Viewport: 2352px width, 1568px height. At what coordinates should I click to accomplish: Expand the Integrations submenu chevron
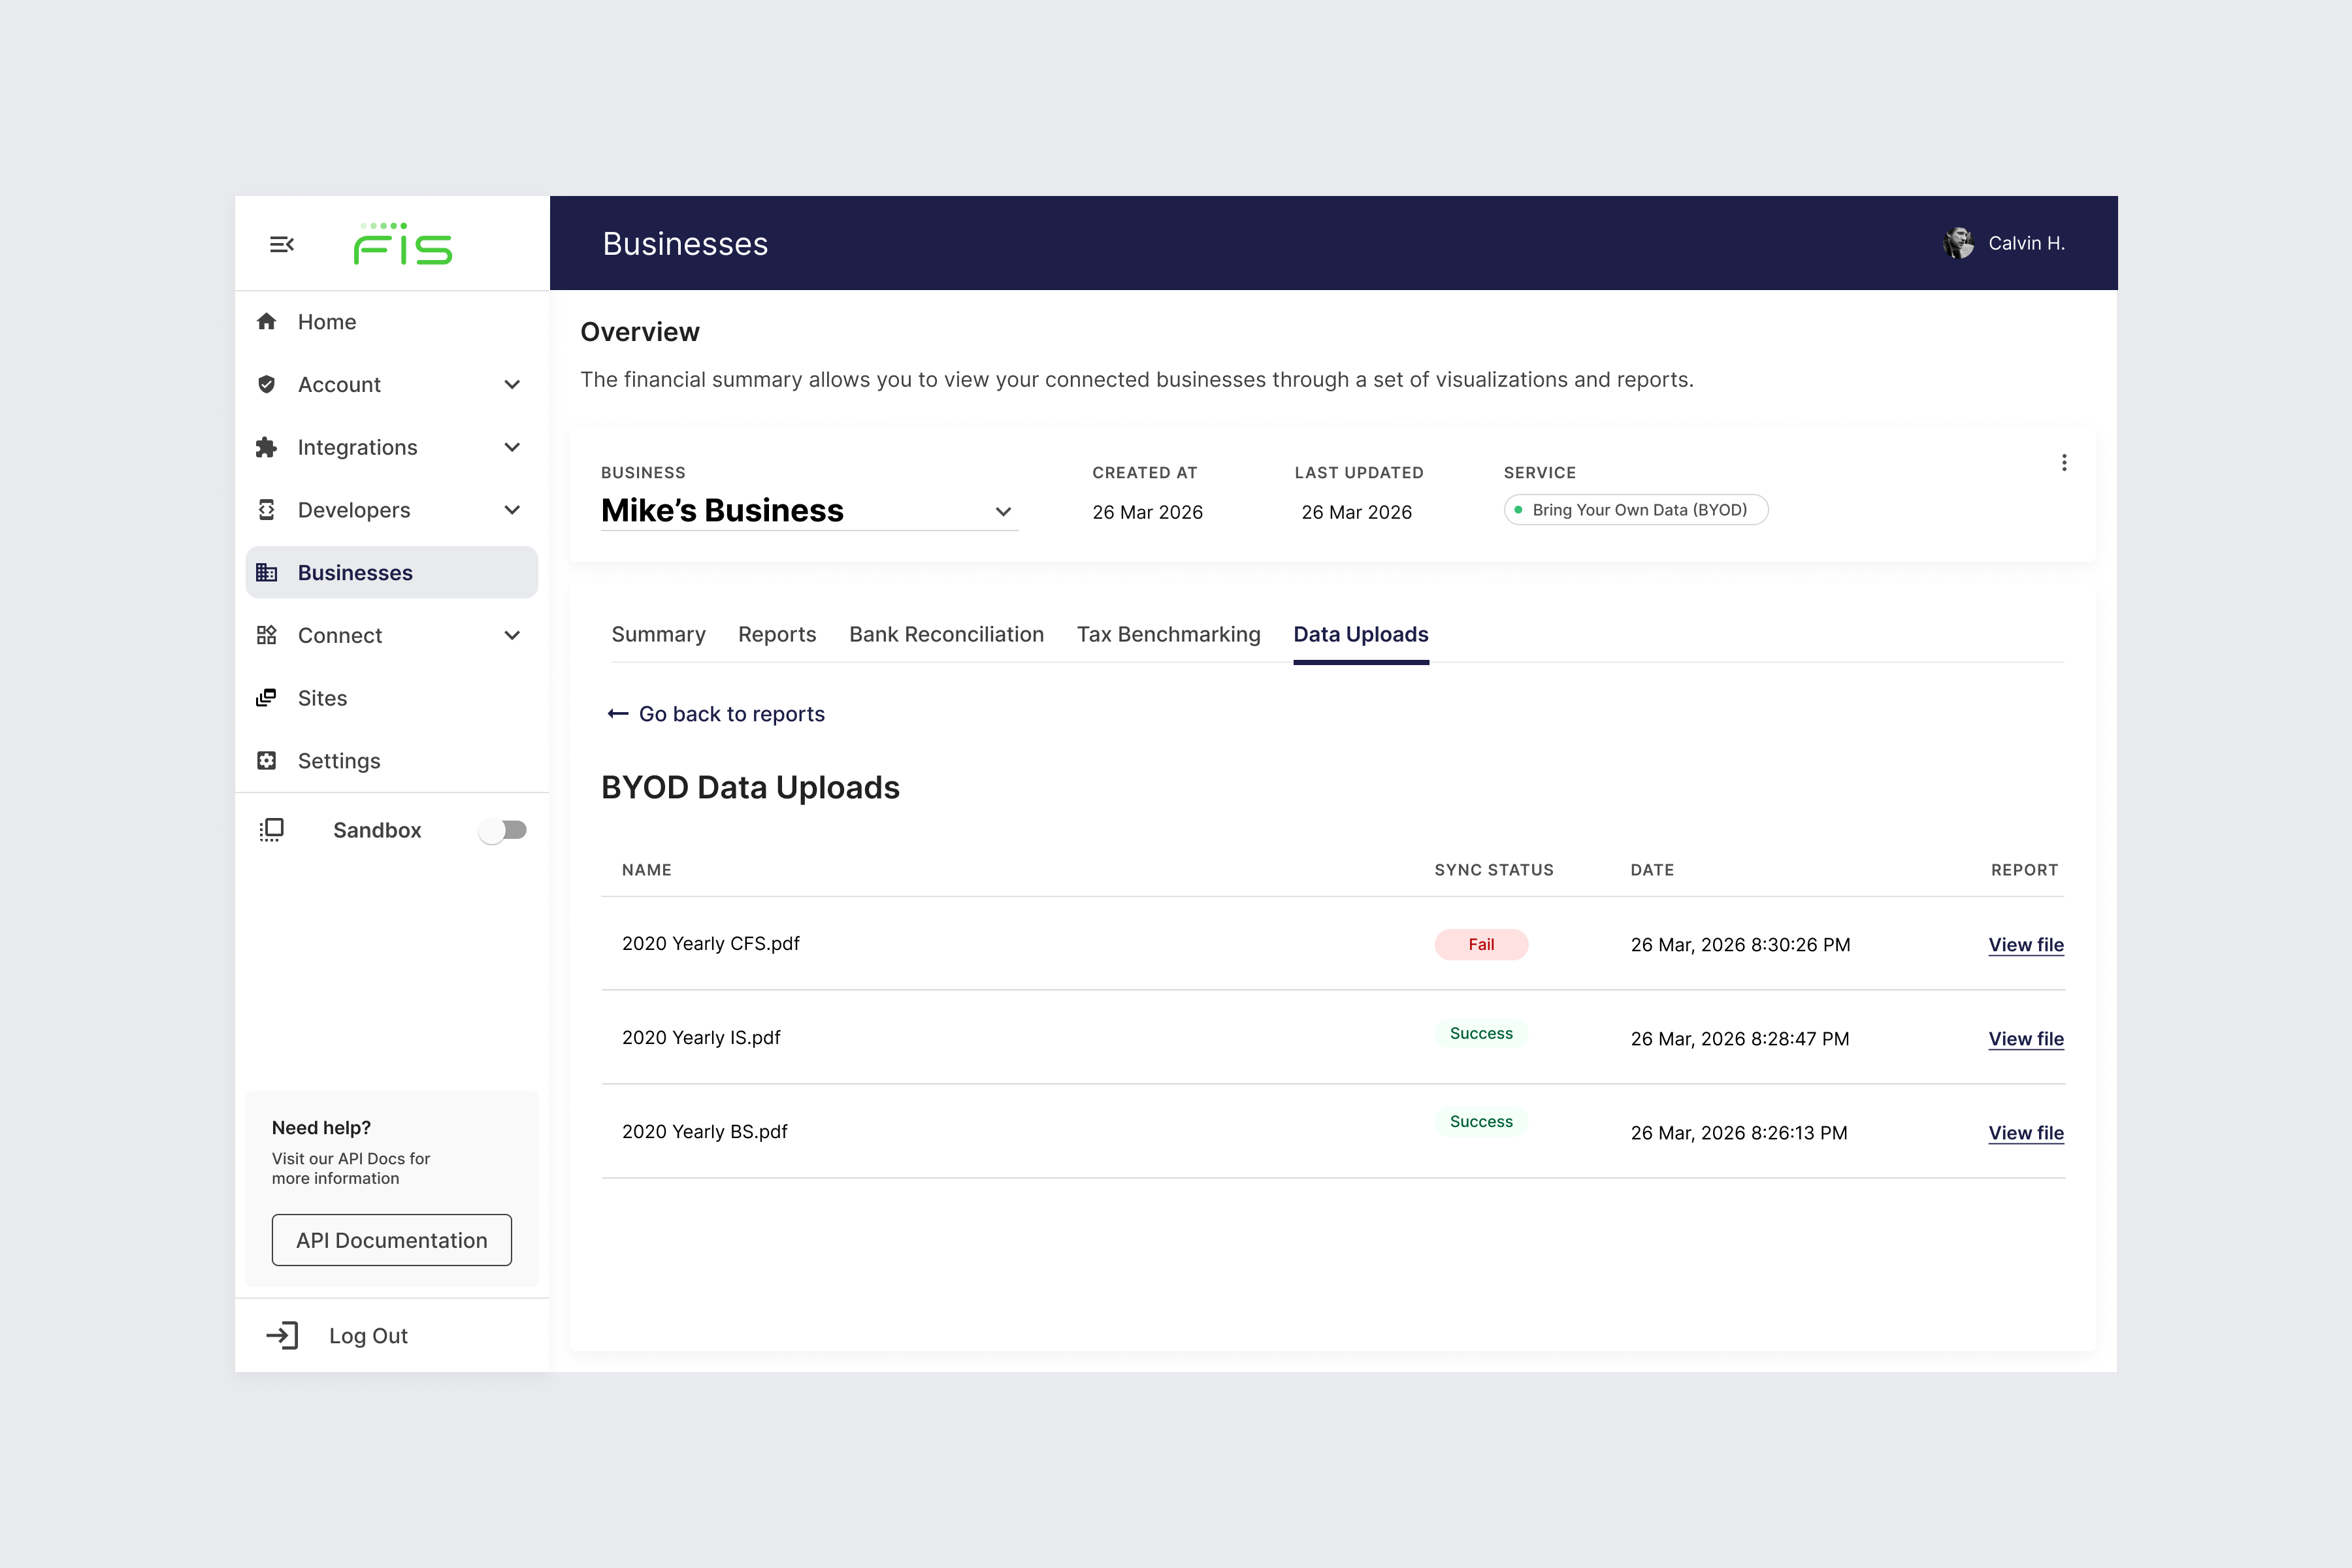pyautogui.click(x=512, y=447)
